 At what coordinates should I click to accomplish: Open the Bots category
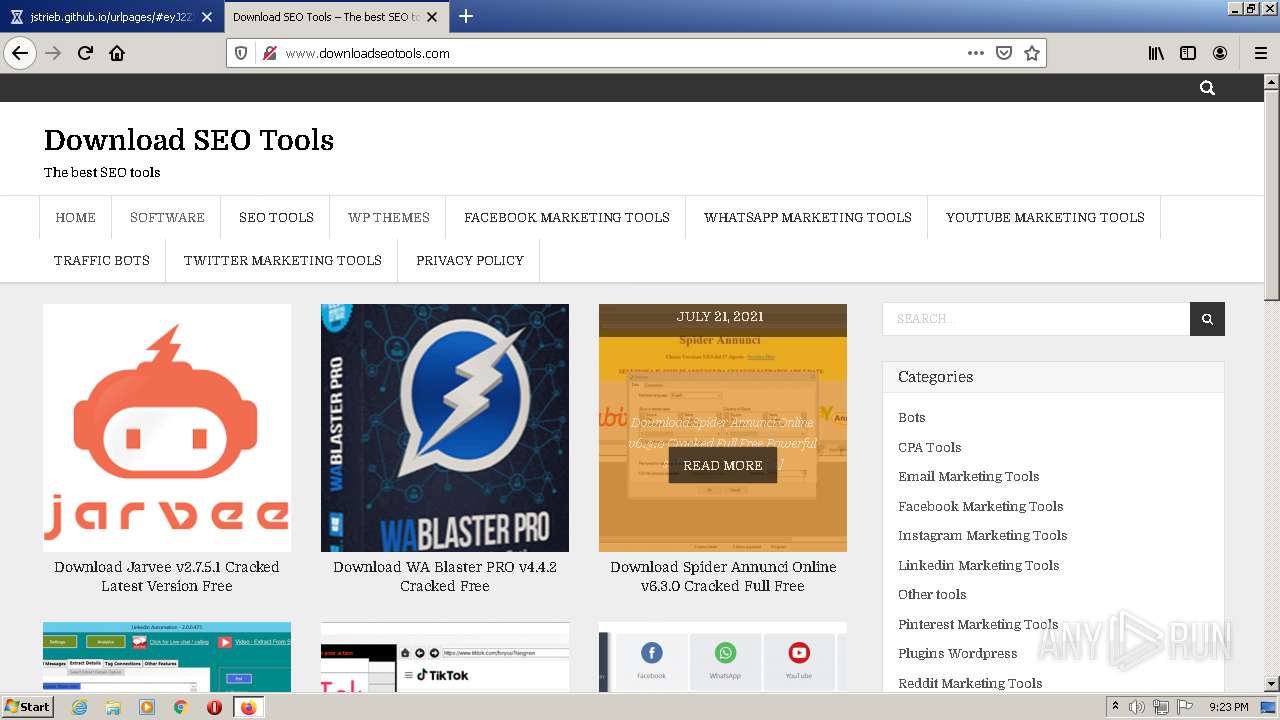[912, 417]
